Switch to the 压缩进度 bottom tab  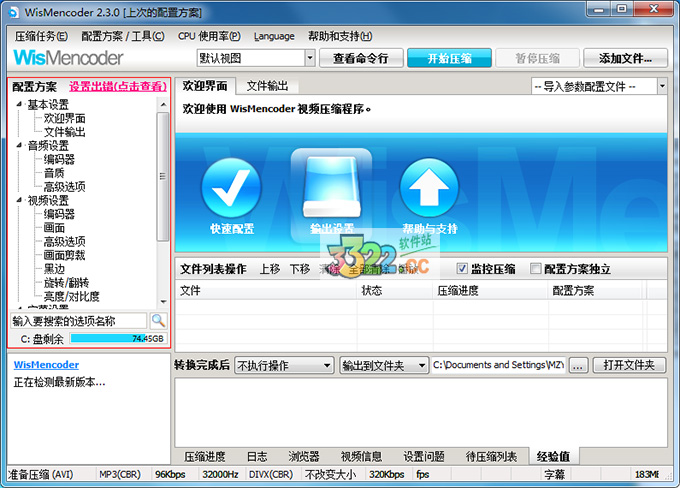pyautogui.click(x=205, y=456)
